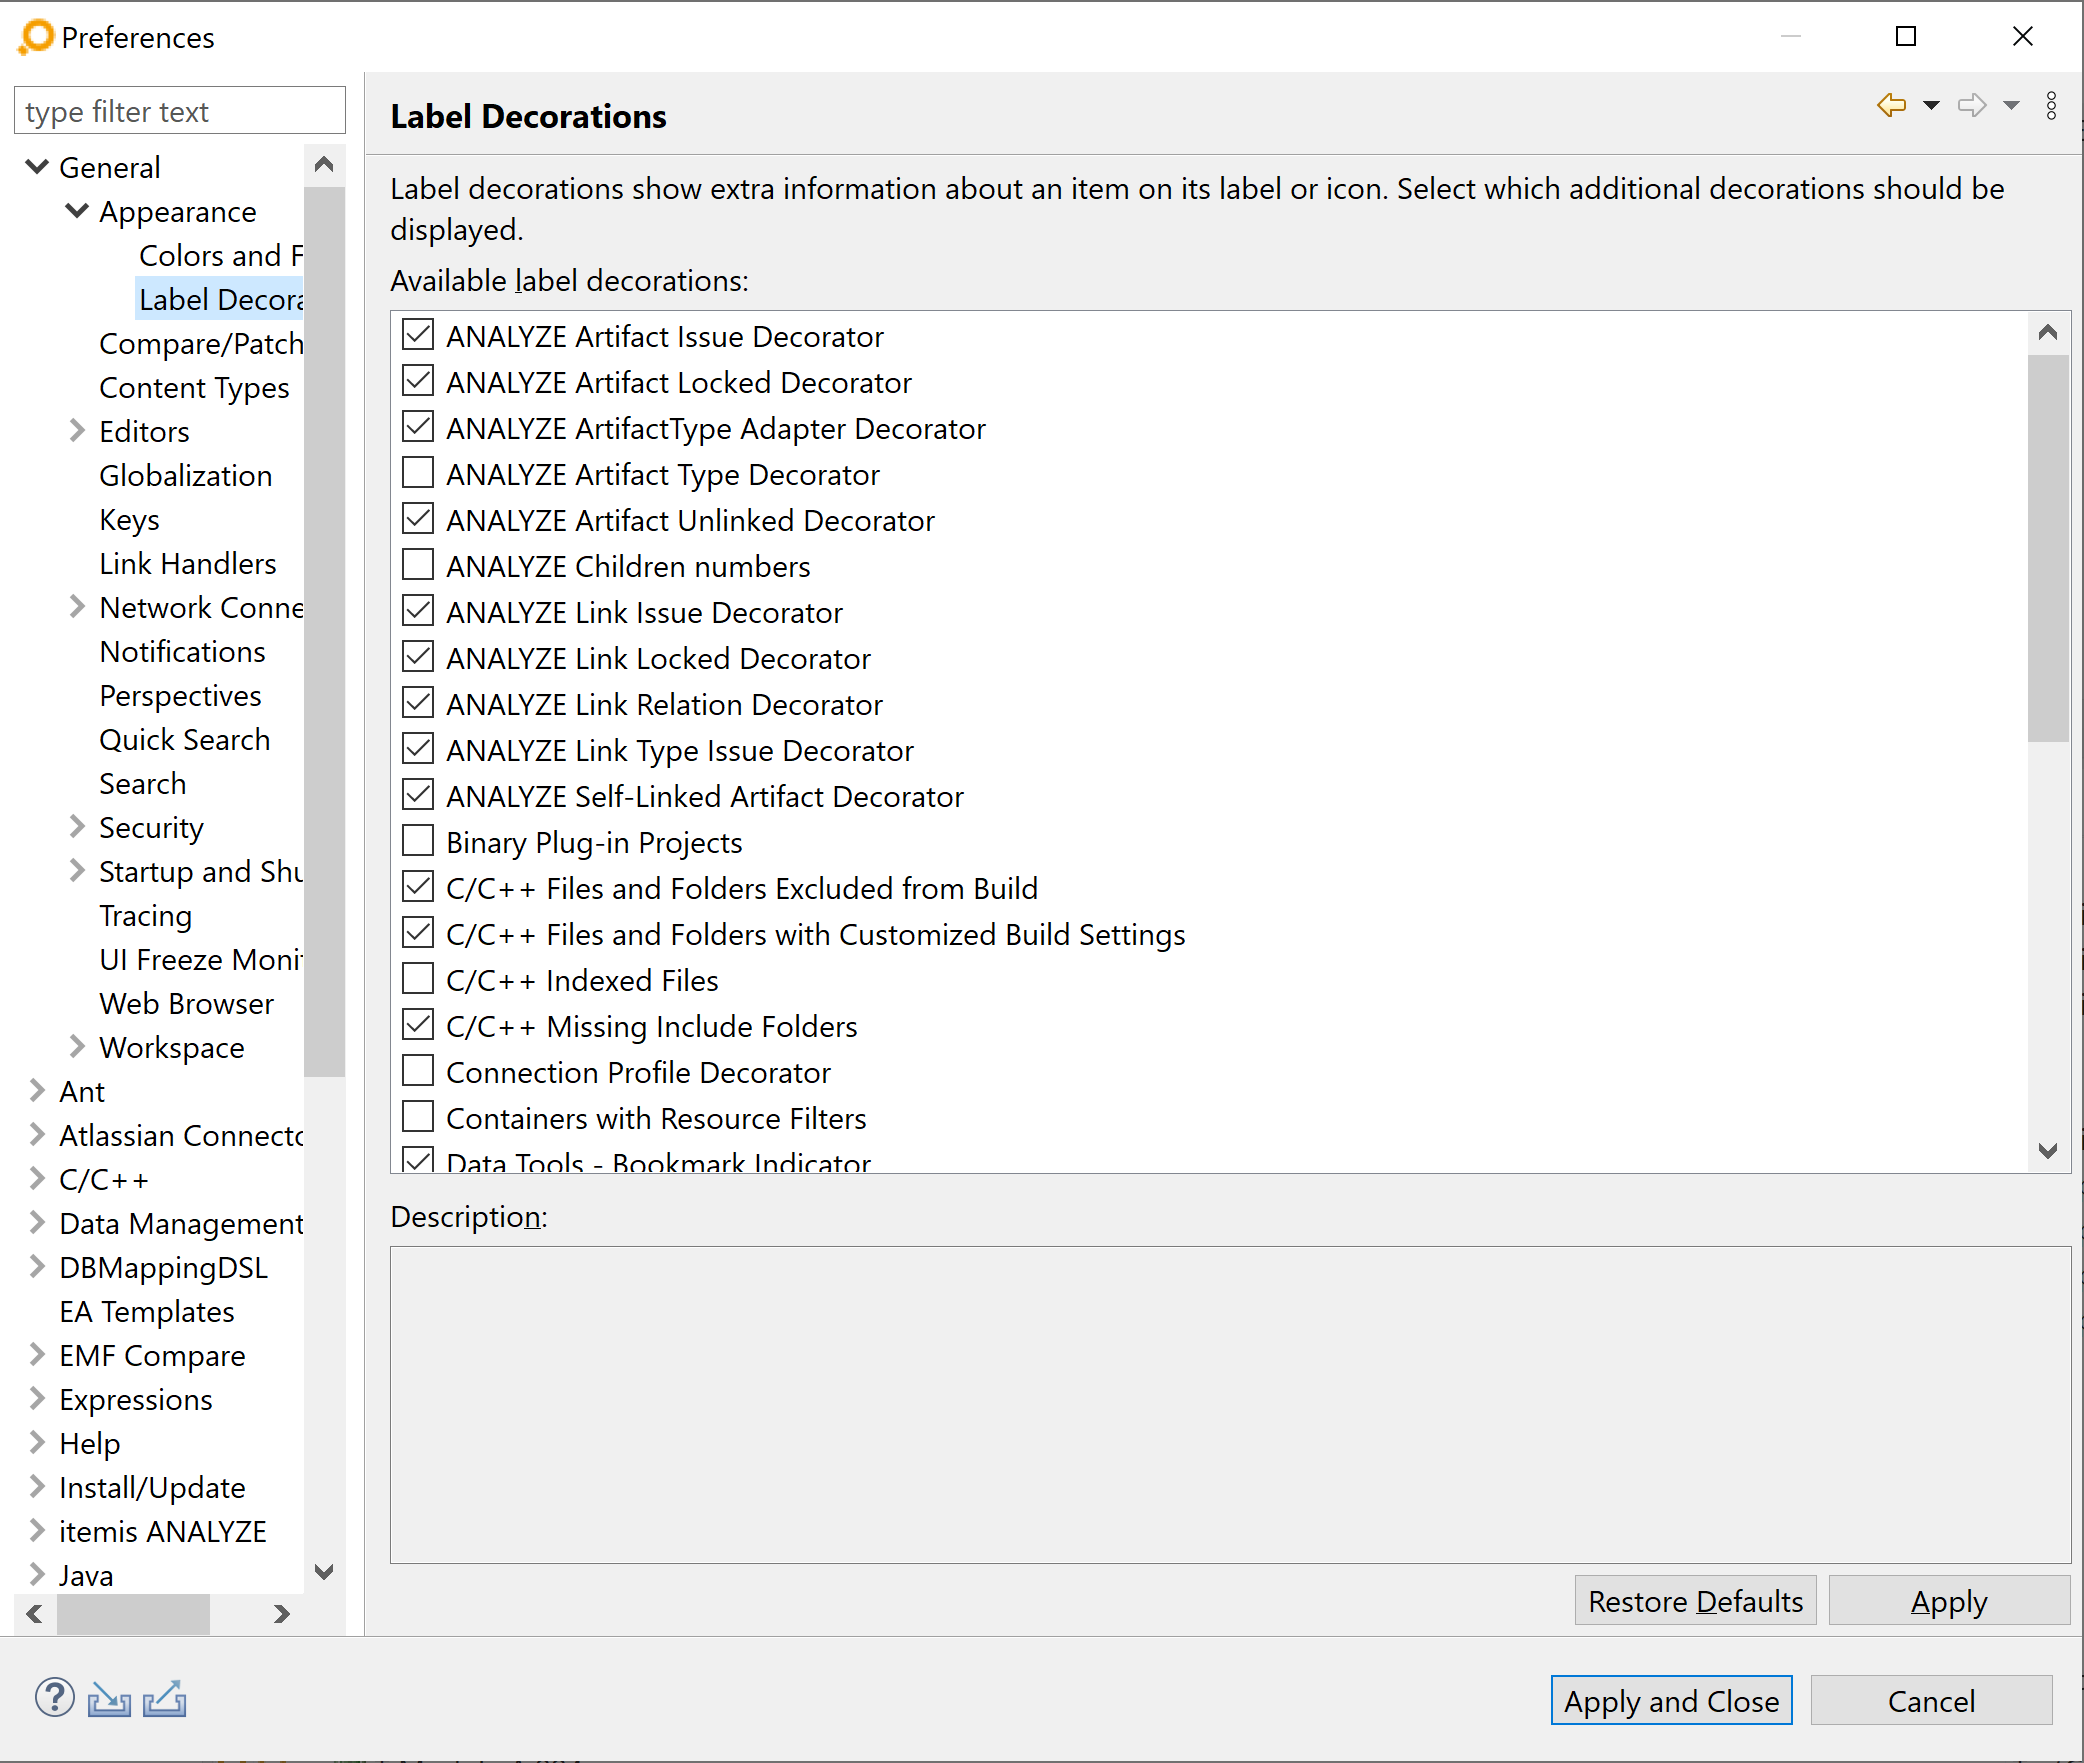The height and width of the screenshot is (1763, 2084).
Task: Open forward history dropdown arrow
Action: click(x=2011, y=106)
